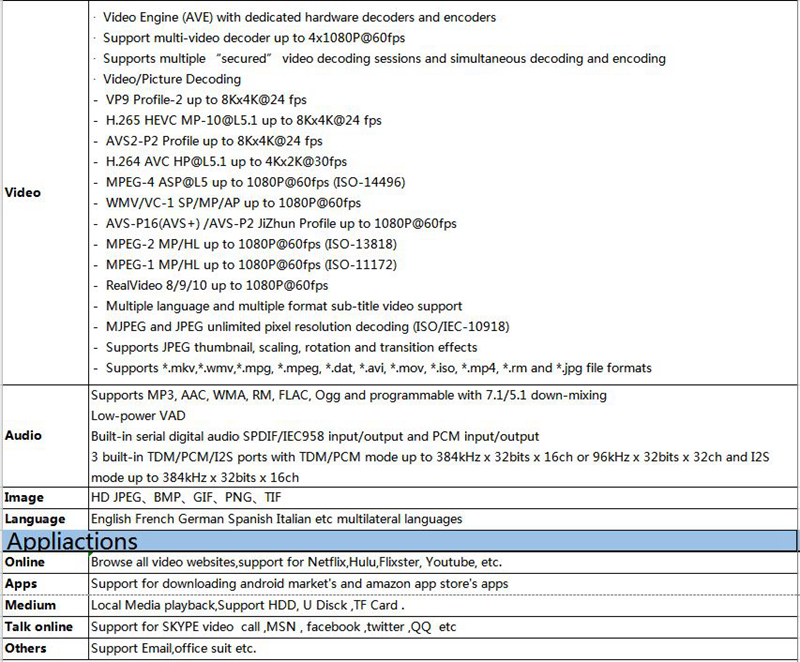The width and height of the screenshot is (800, 662).
Task: Click the English French German languages cell
Action: coord(276,519)
